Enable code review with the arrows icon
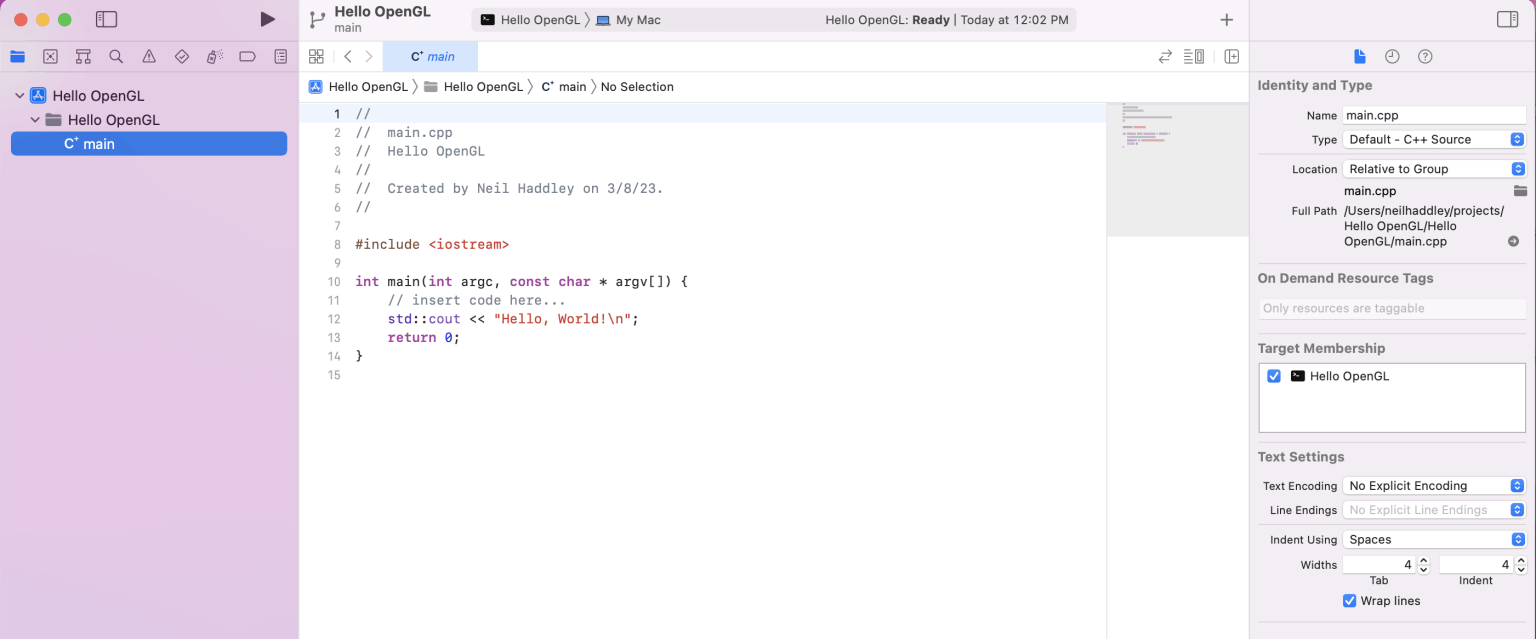 point(1165,57)
